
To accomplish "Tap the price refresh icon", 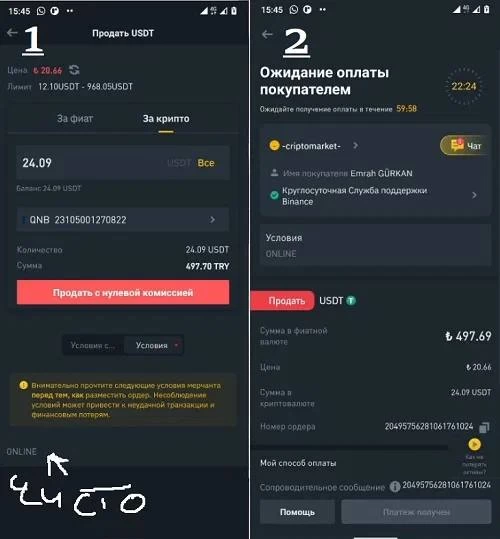I will pos(74,70).
